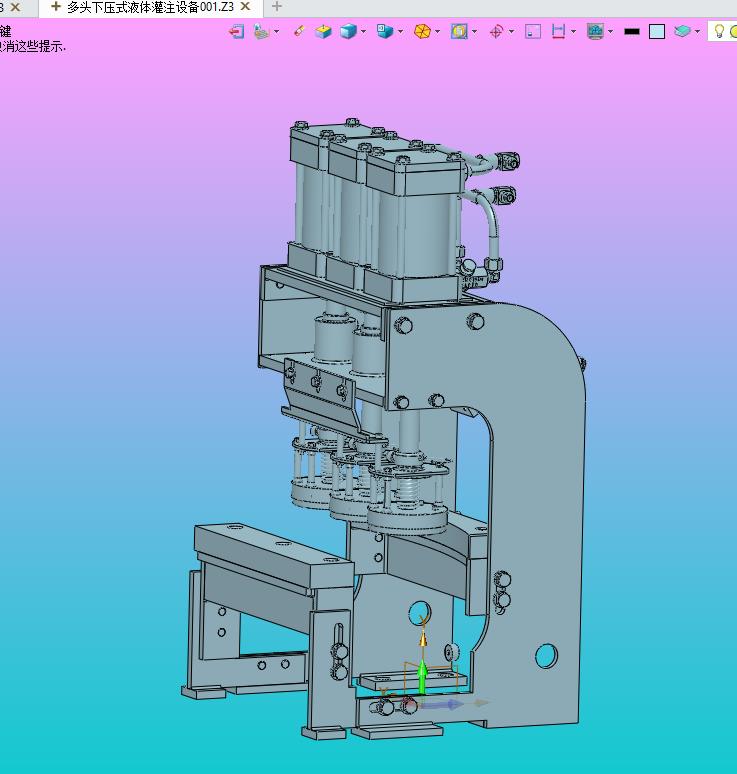Open the dropdown beside the hand-on-surface icon
This screenshot has height=774, width=737.
click(x=276, y=32)
